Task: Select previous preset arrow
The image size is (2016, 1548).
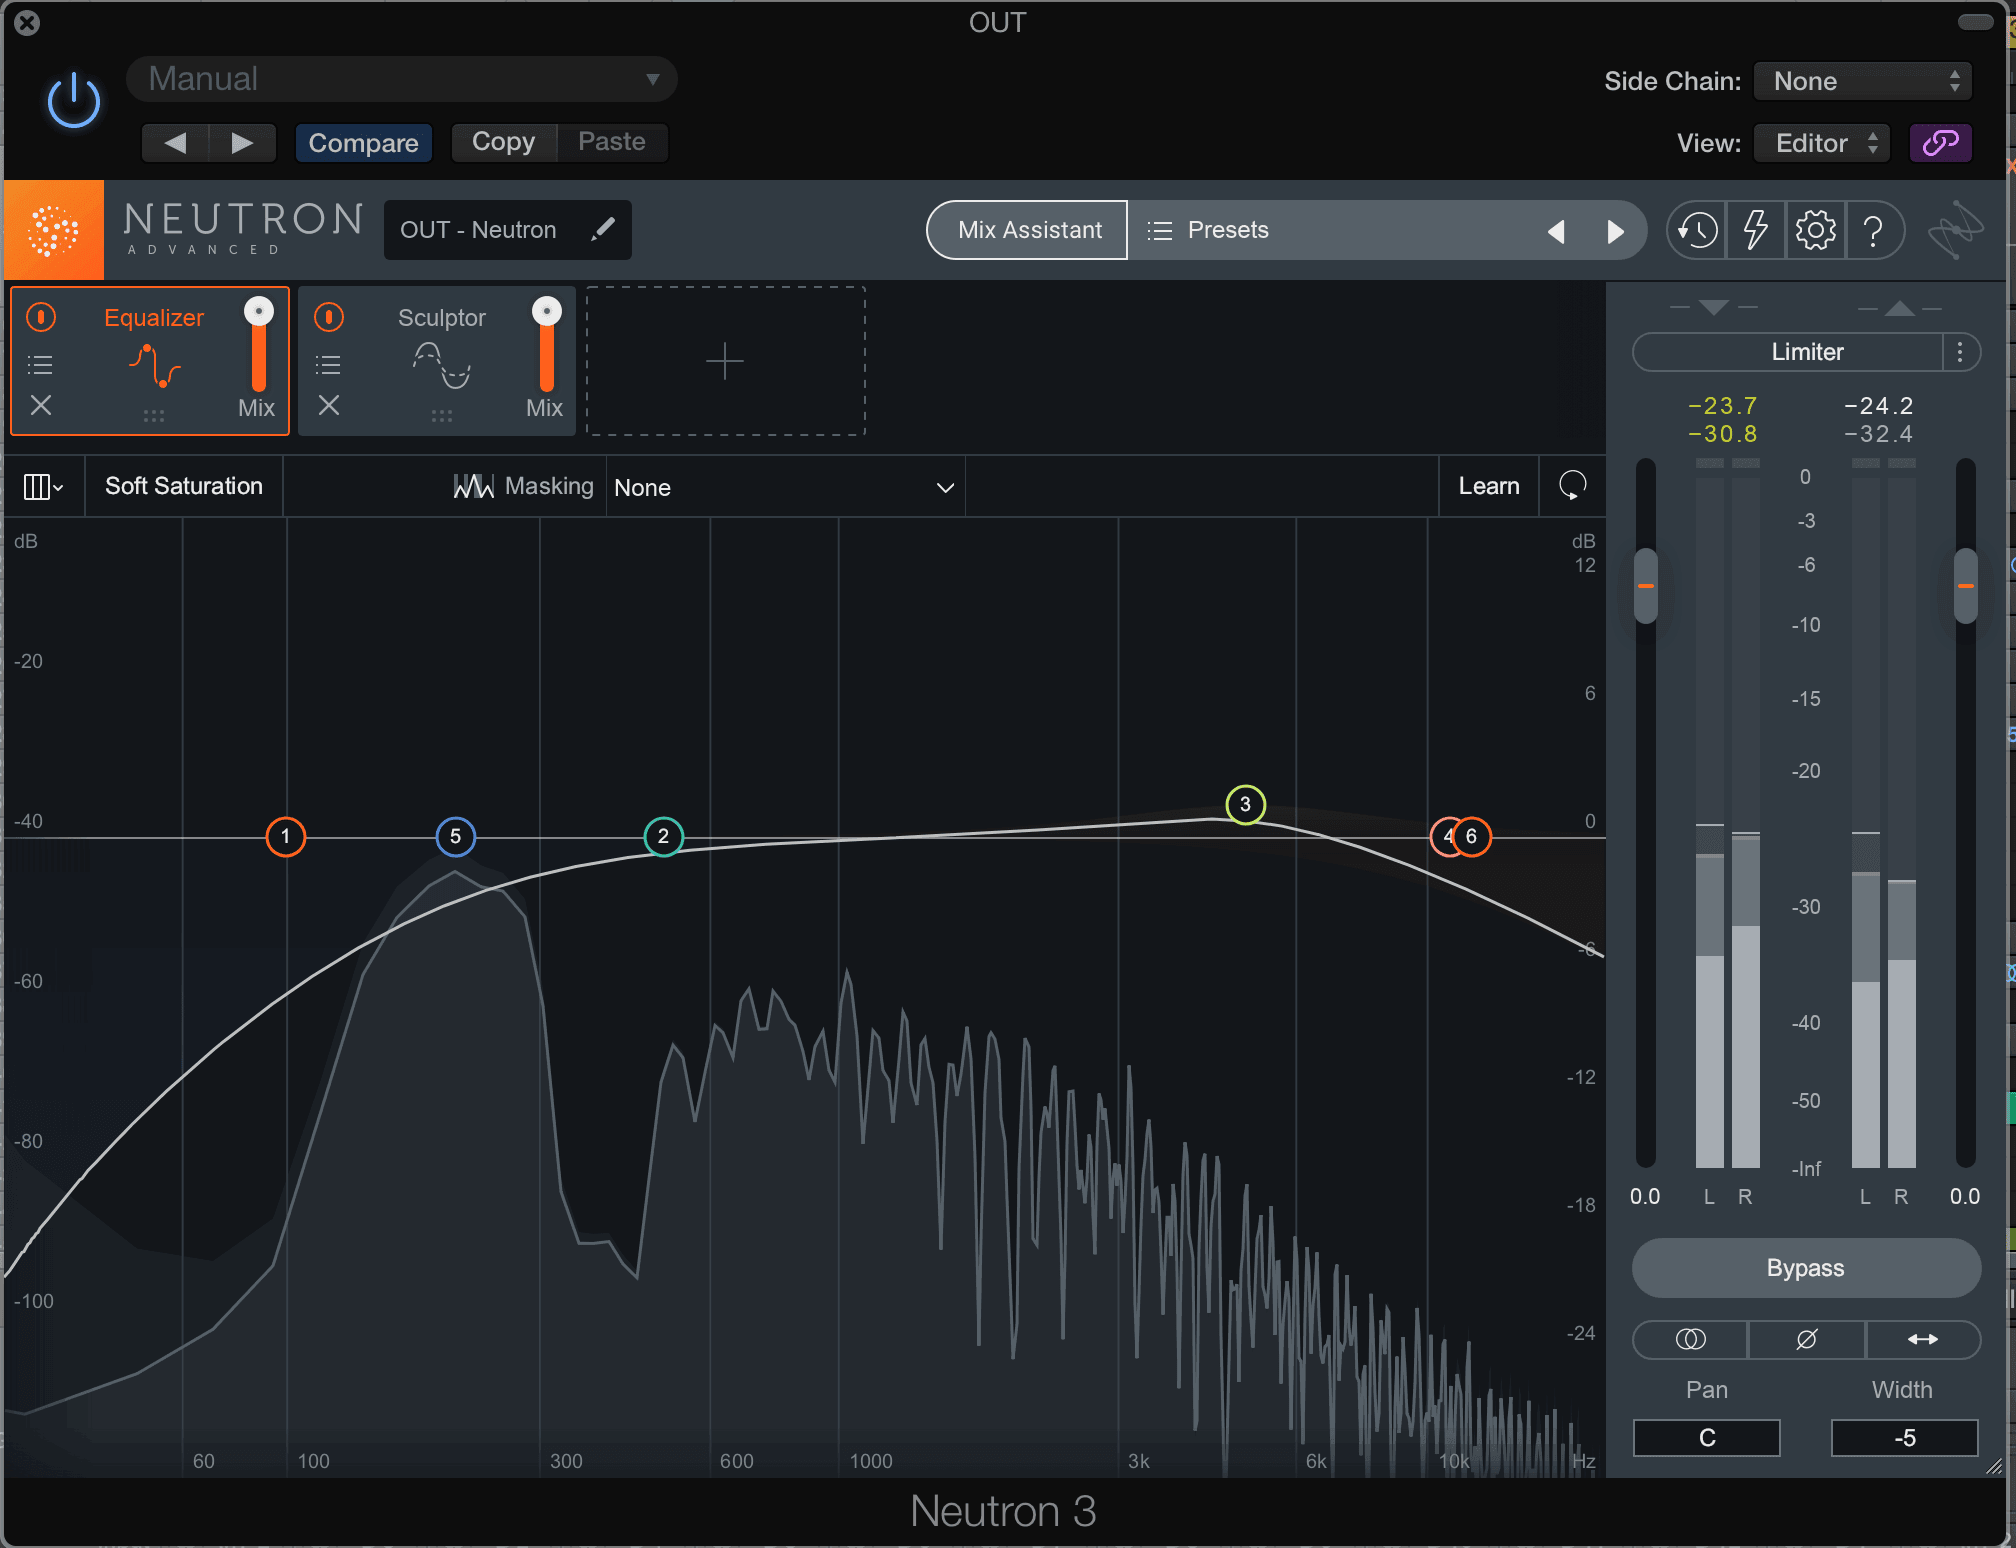Action: tap(1556, 232)
